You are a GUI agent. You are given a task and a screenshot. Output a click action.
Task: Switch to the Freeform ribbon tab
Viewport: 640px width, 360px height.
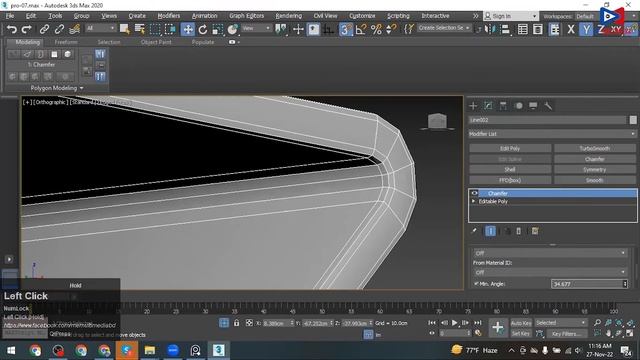click(66, 42)
